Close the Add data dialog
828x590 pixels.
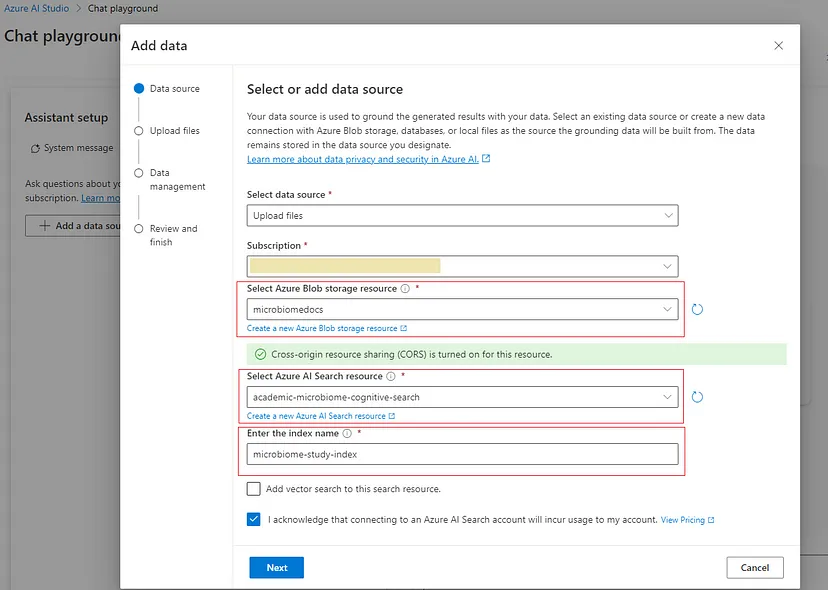778,45
